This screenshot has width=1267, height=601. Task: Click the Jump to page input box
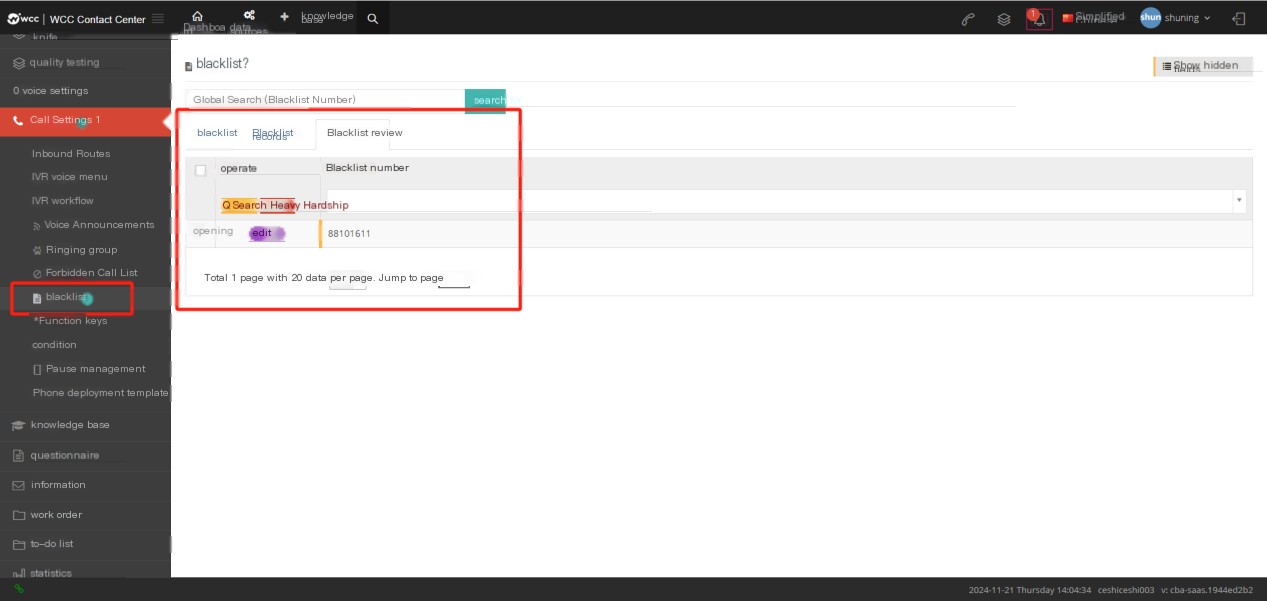[x=454, y=280]
